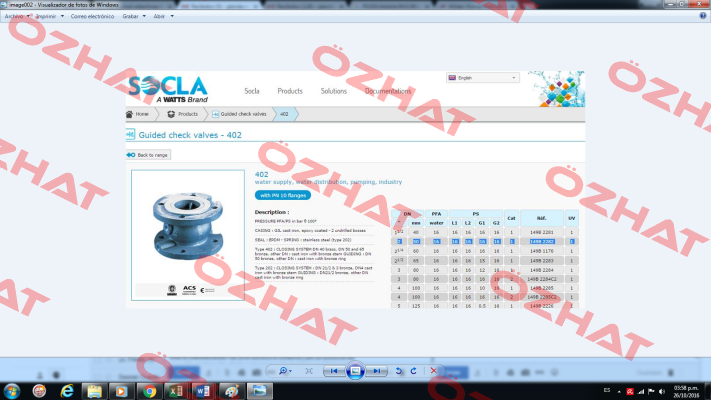Click the 402 breadcrumb
711x400 pixels.
point(284,114)
